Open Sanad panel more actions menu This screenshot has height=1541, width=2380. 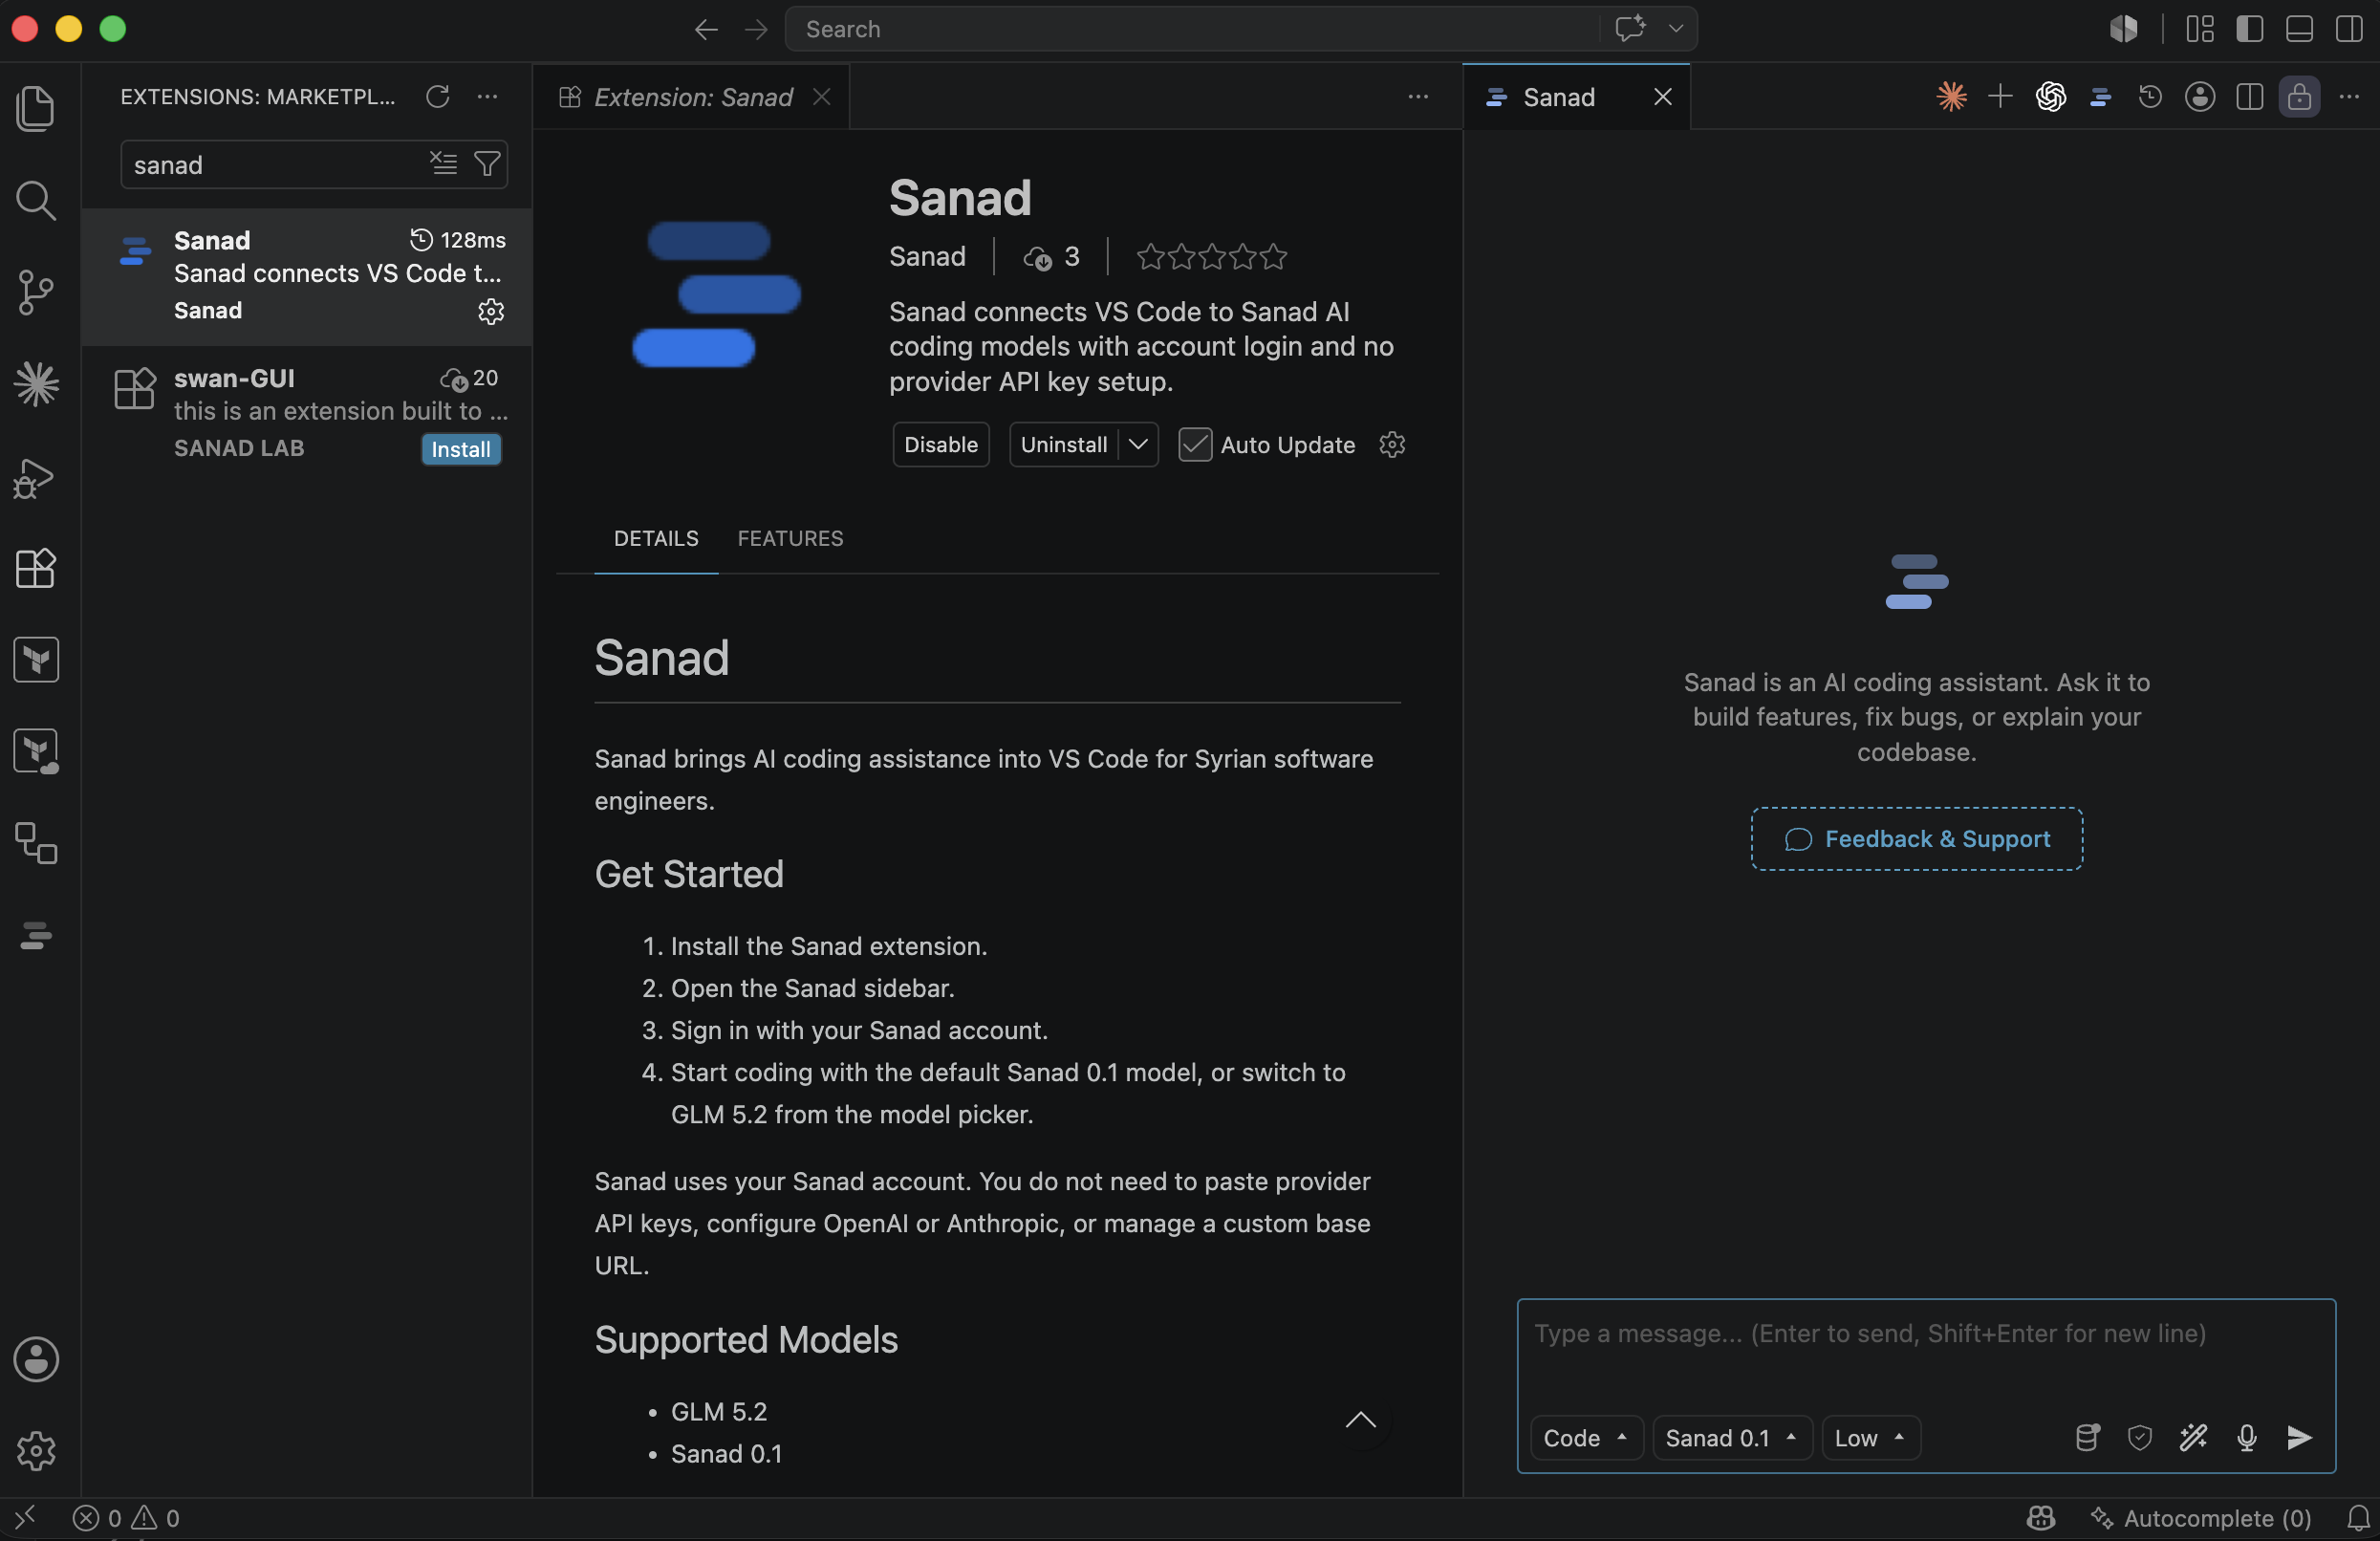(2349, 96)
